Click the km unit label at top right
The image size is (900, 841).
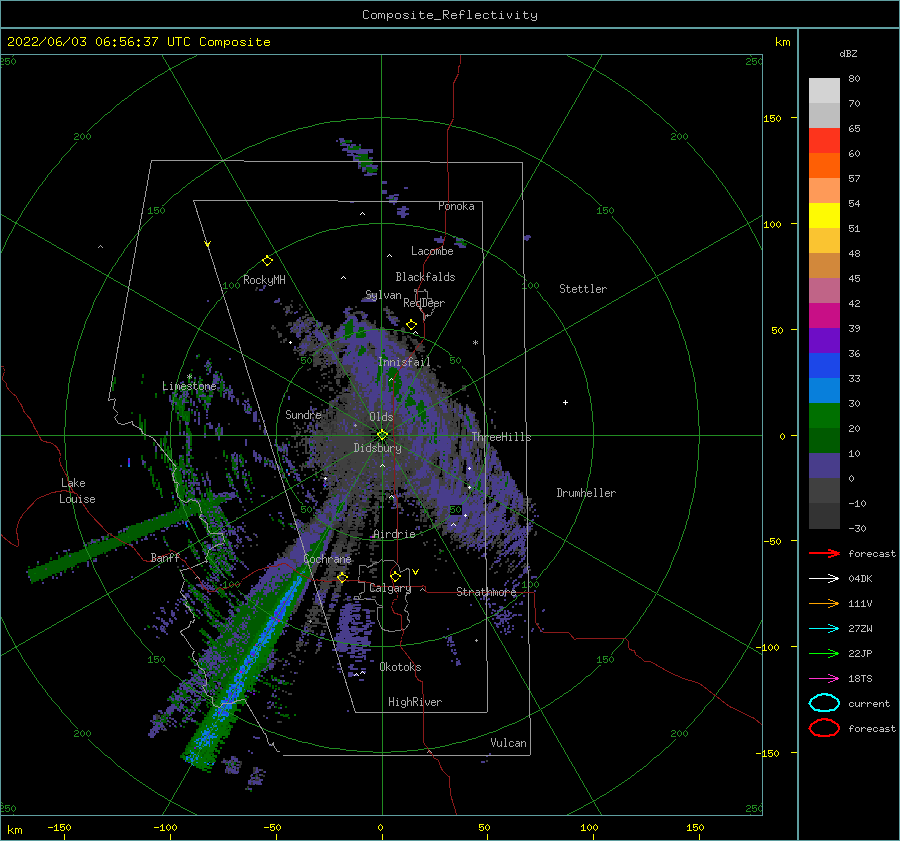pyautogui.click(x=782, y=42)
